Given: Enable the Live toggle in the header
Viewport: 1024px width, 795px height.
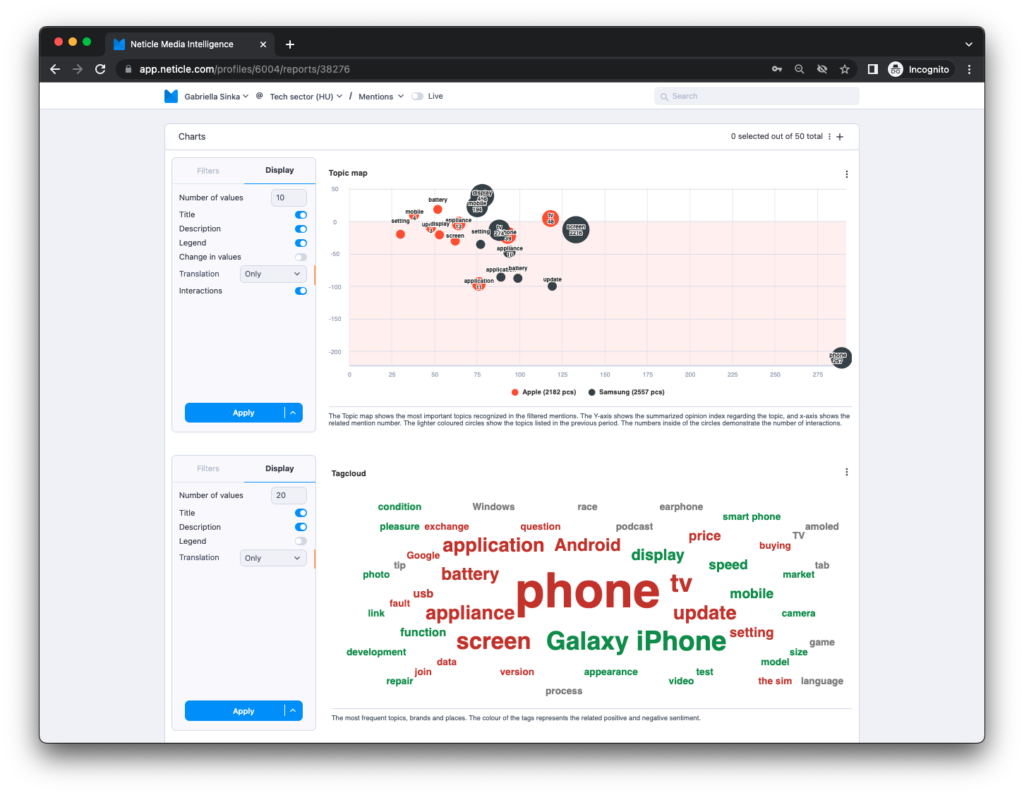Looking at the screenshot, I should pos(416,96).
